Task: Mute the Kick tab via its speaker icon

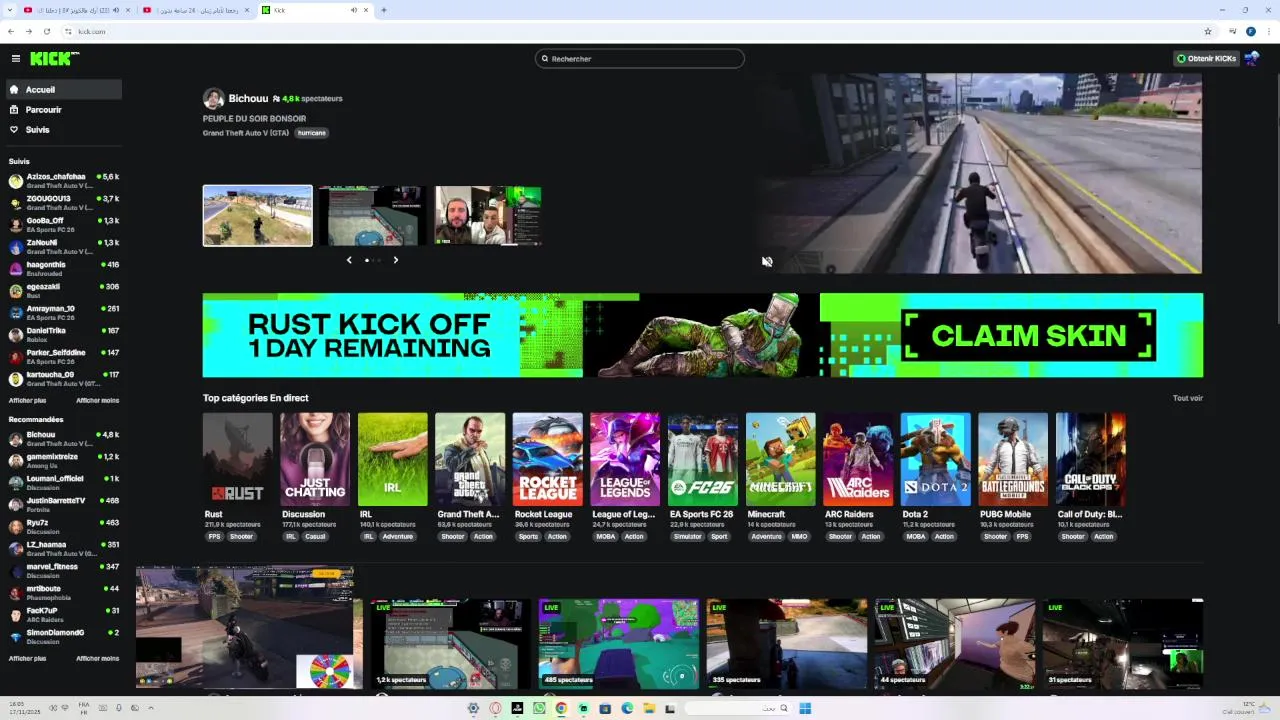Action: [353, 10]
